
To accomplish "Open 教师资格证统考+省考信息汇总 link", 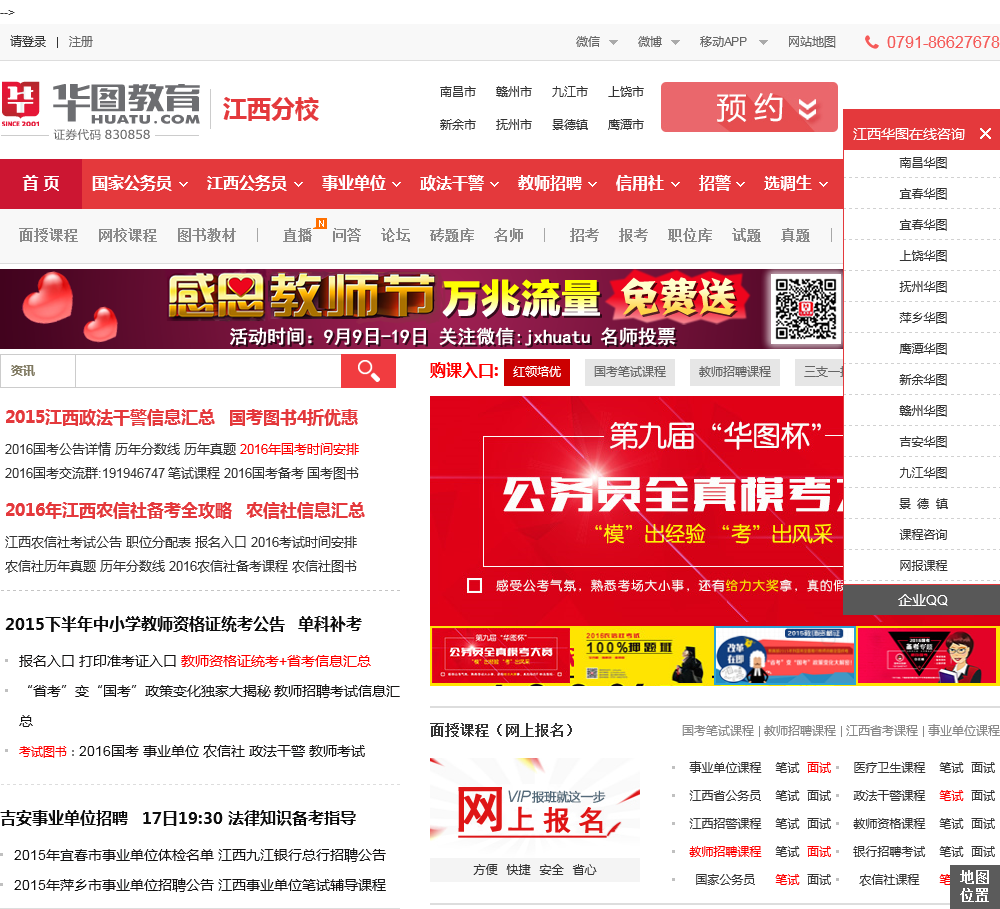I will click(276, 661).
